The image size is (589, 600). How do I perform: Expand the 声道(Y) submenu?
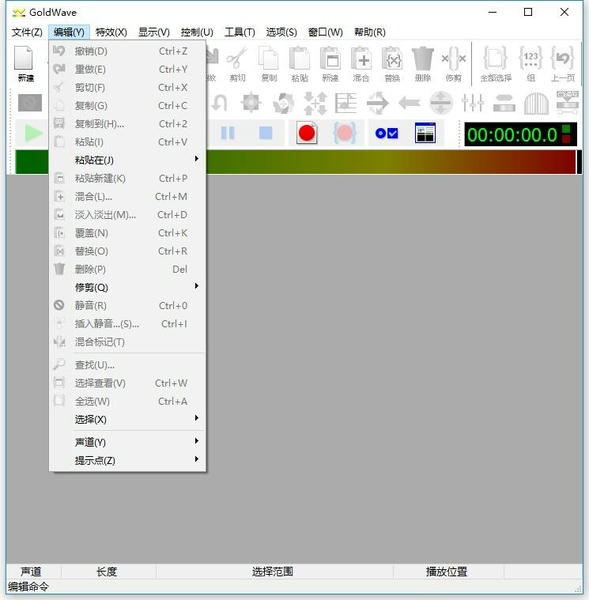(127, 442)
